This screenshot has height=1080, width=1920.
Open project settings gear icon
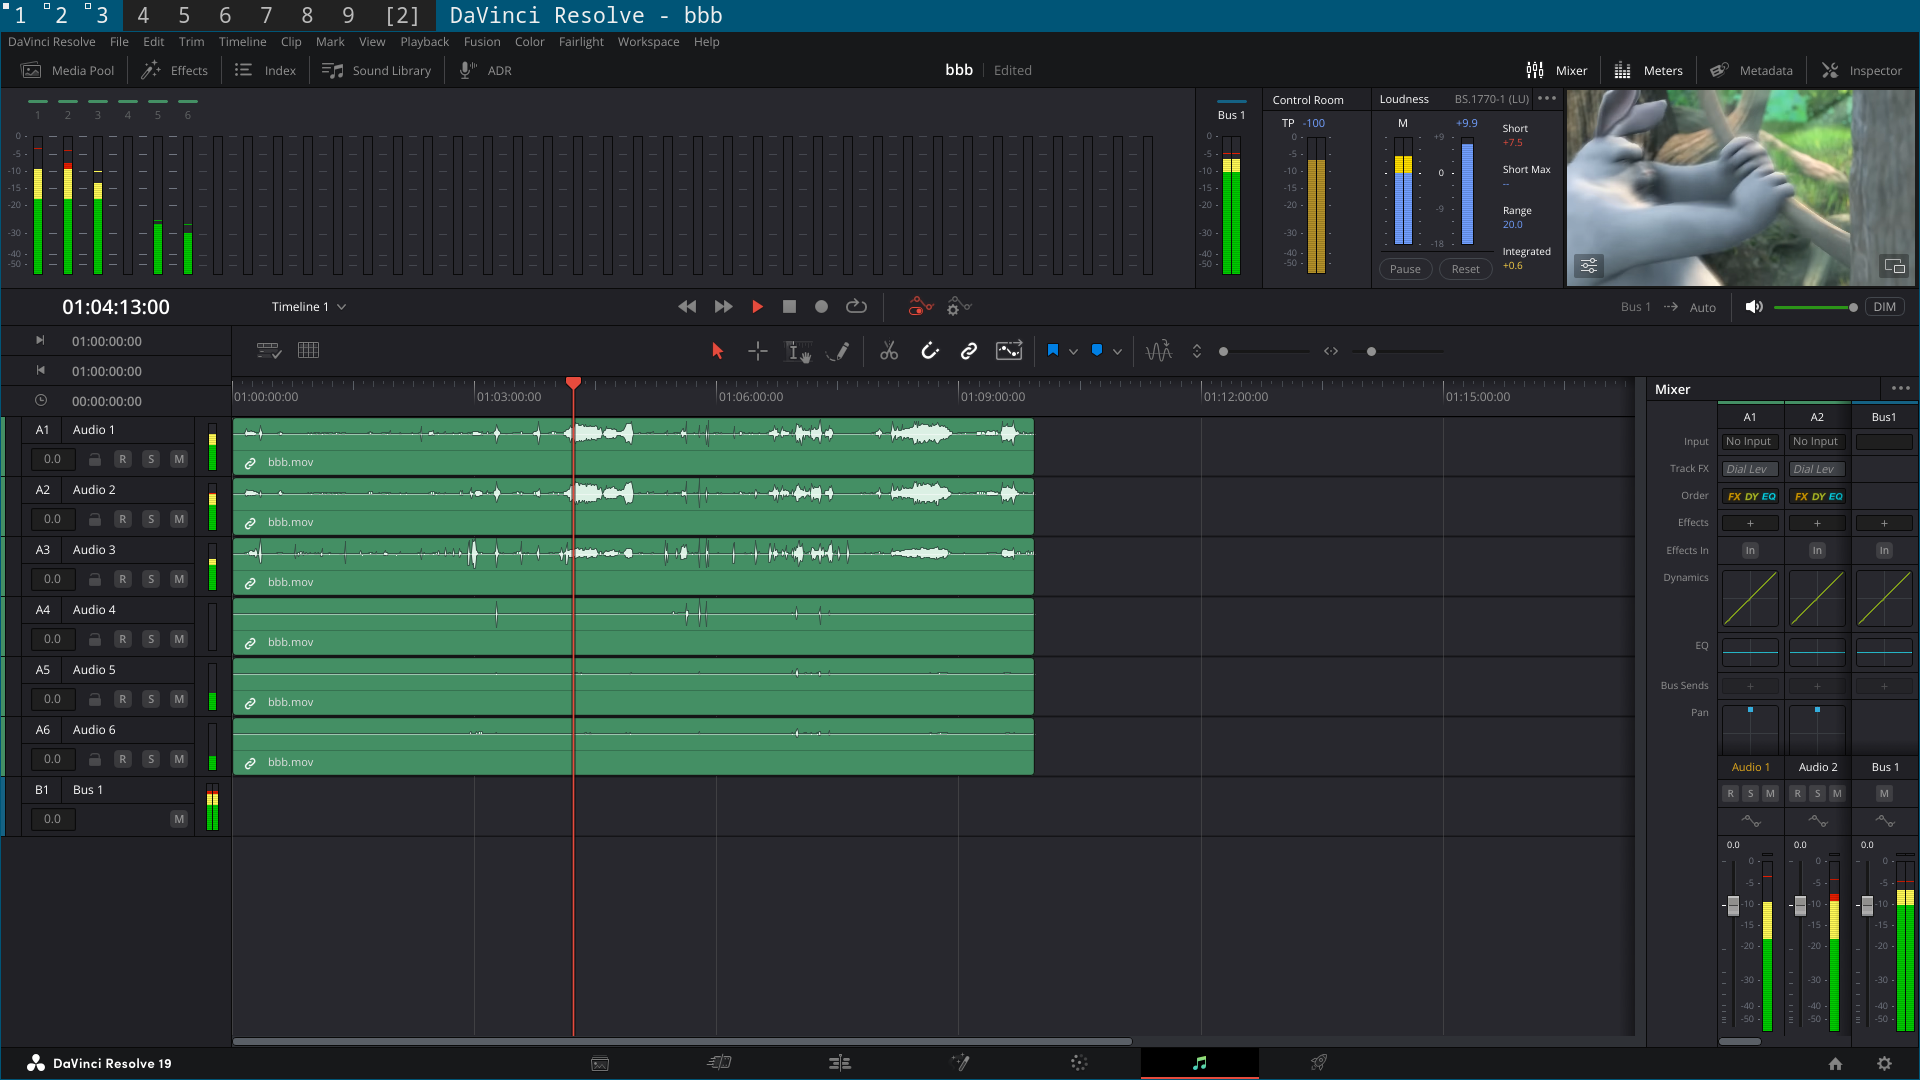[1884, 1064]
